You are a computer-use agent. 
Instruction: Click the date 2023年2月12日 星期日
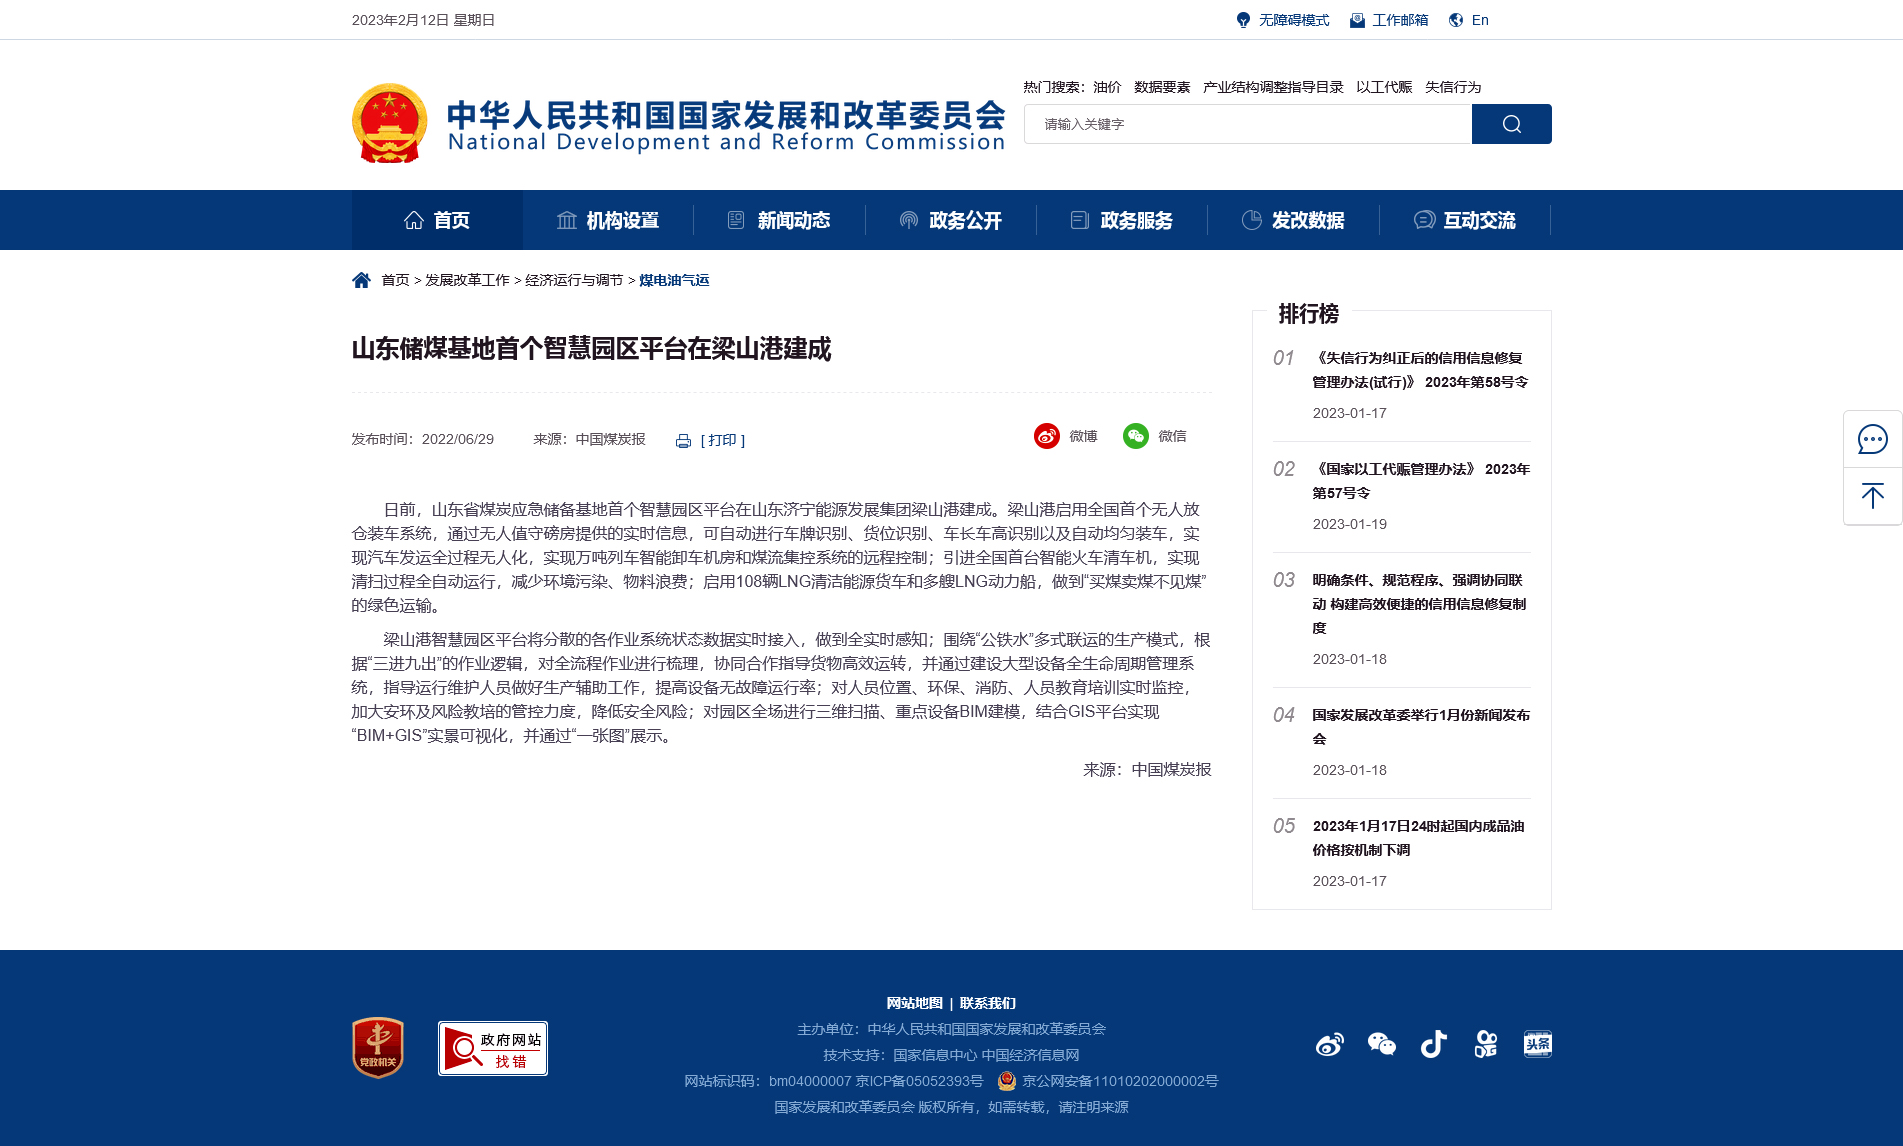(x=423, y=20)
